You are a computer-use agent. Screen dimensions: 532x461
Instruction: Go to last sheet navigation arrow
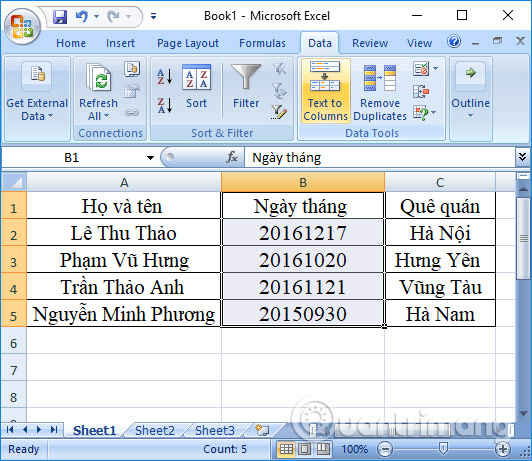pyautogui.click(x=54, y=429)
